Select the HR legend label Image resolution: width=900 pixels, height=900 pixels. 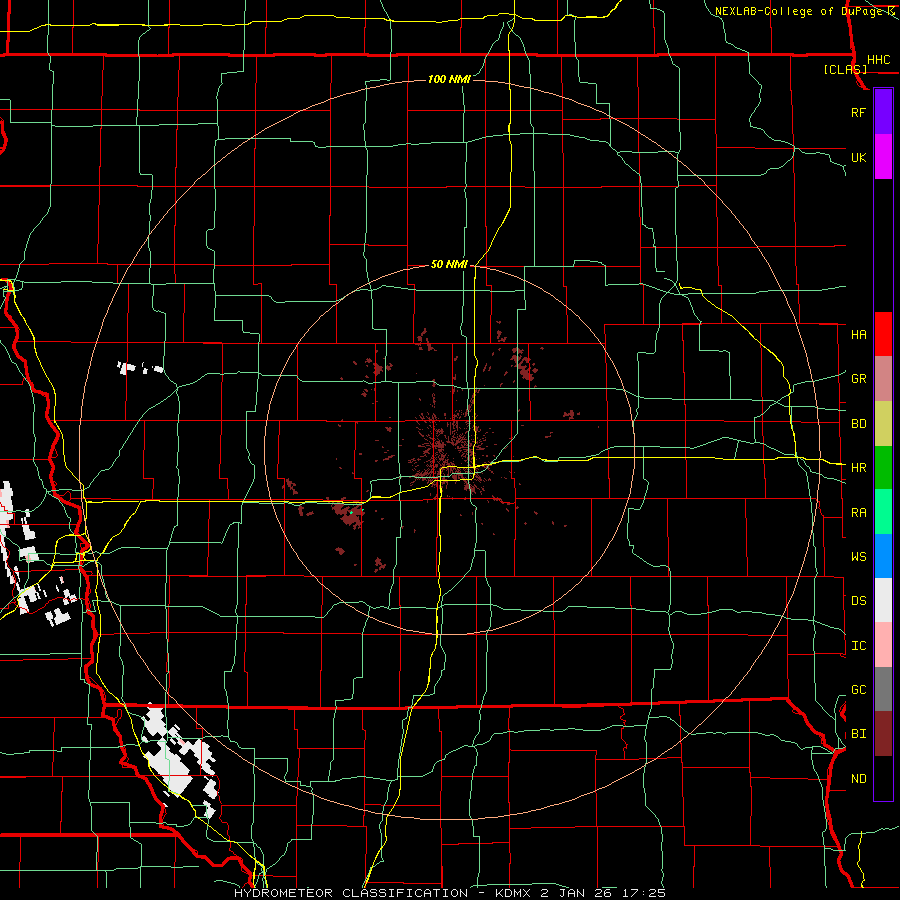pos(858,468)
